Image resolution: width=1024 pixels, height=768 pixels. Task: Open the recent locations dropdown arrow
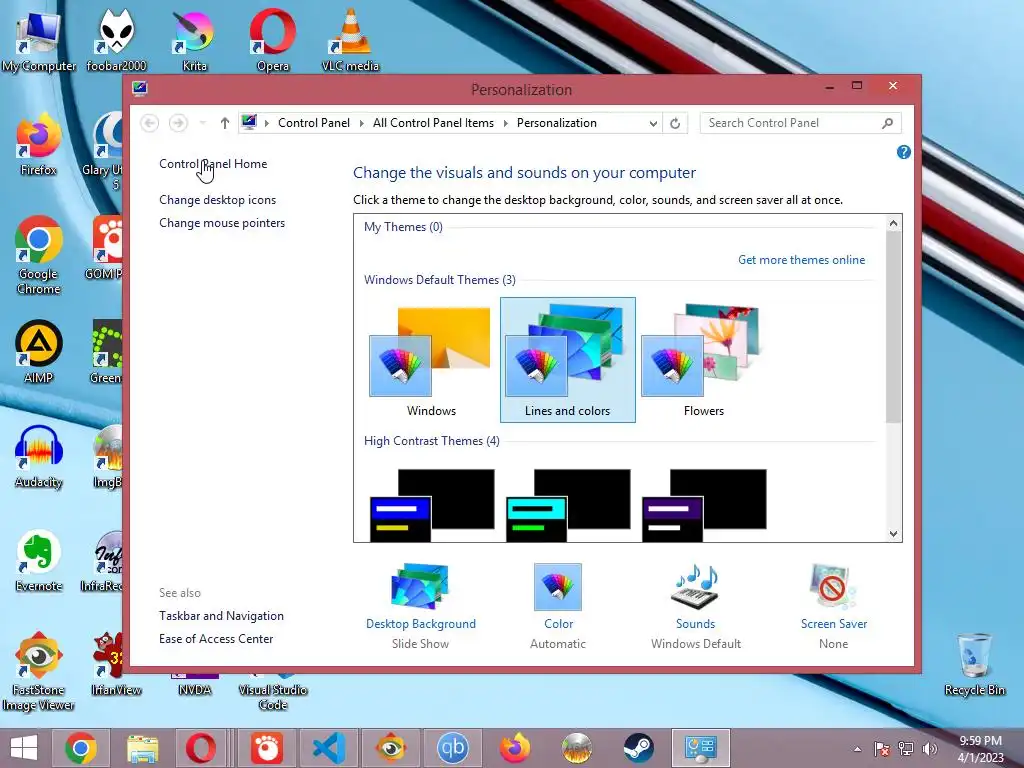202,123
